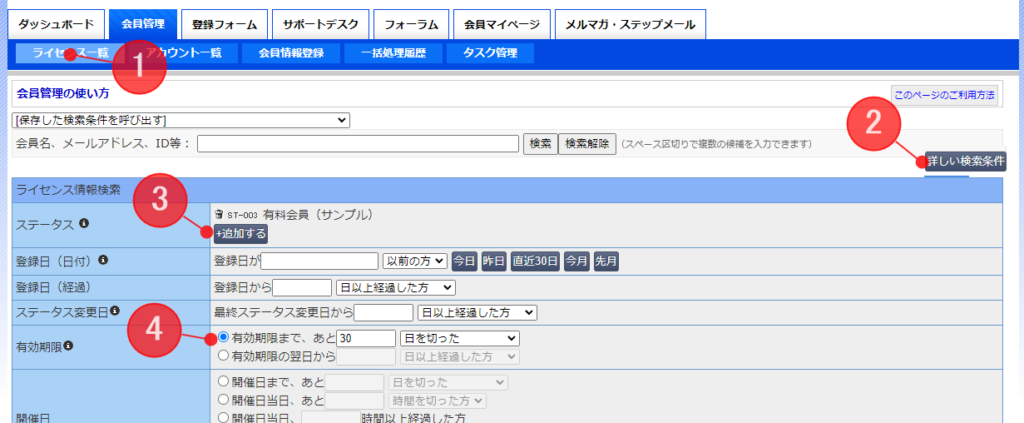Select radio 有効期限まで、あと
The width and height of the screenshot is (1024, 423).
pyautogui.click(x=223, y=338)
